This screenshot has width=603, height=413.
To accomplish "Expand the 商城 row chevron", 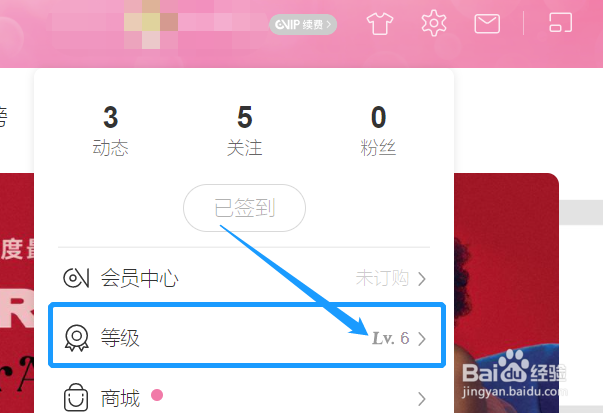I will pyautogui.click(x=422, y=399).
